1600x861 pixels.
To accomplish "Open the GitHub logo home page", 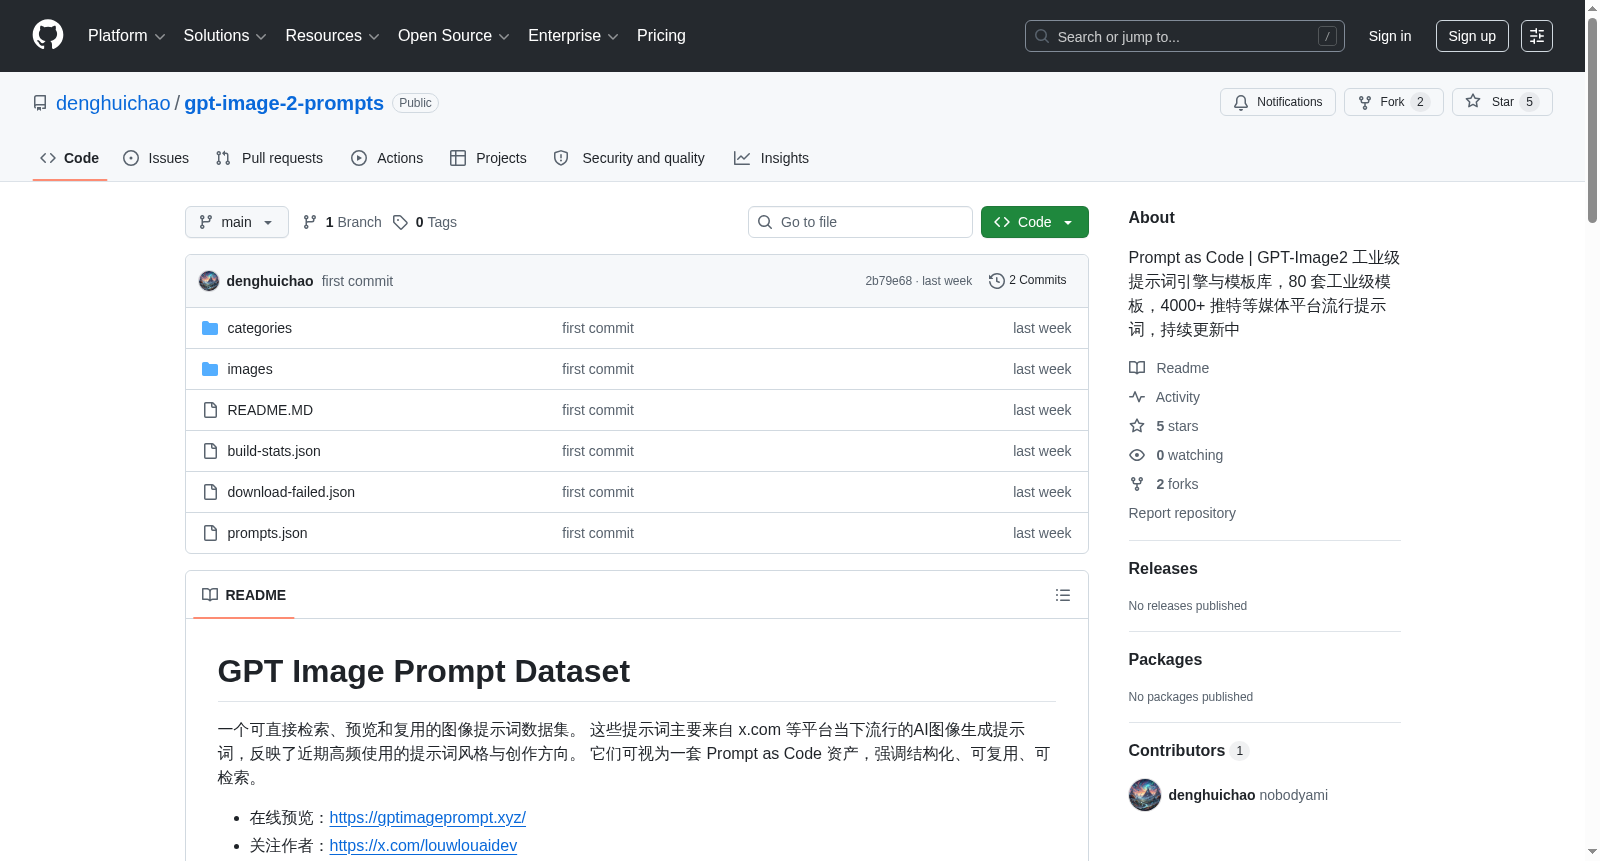I will coord(48,36).
